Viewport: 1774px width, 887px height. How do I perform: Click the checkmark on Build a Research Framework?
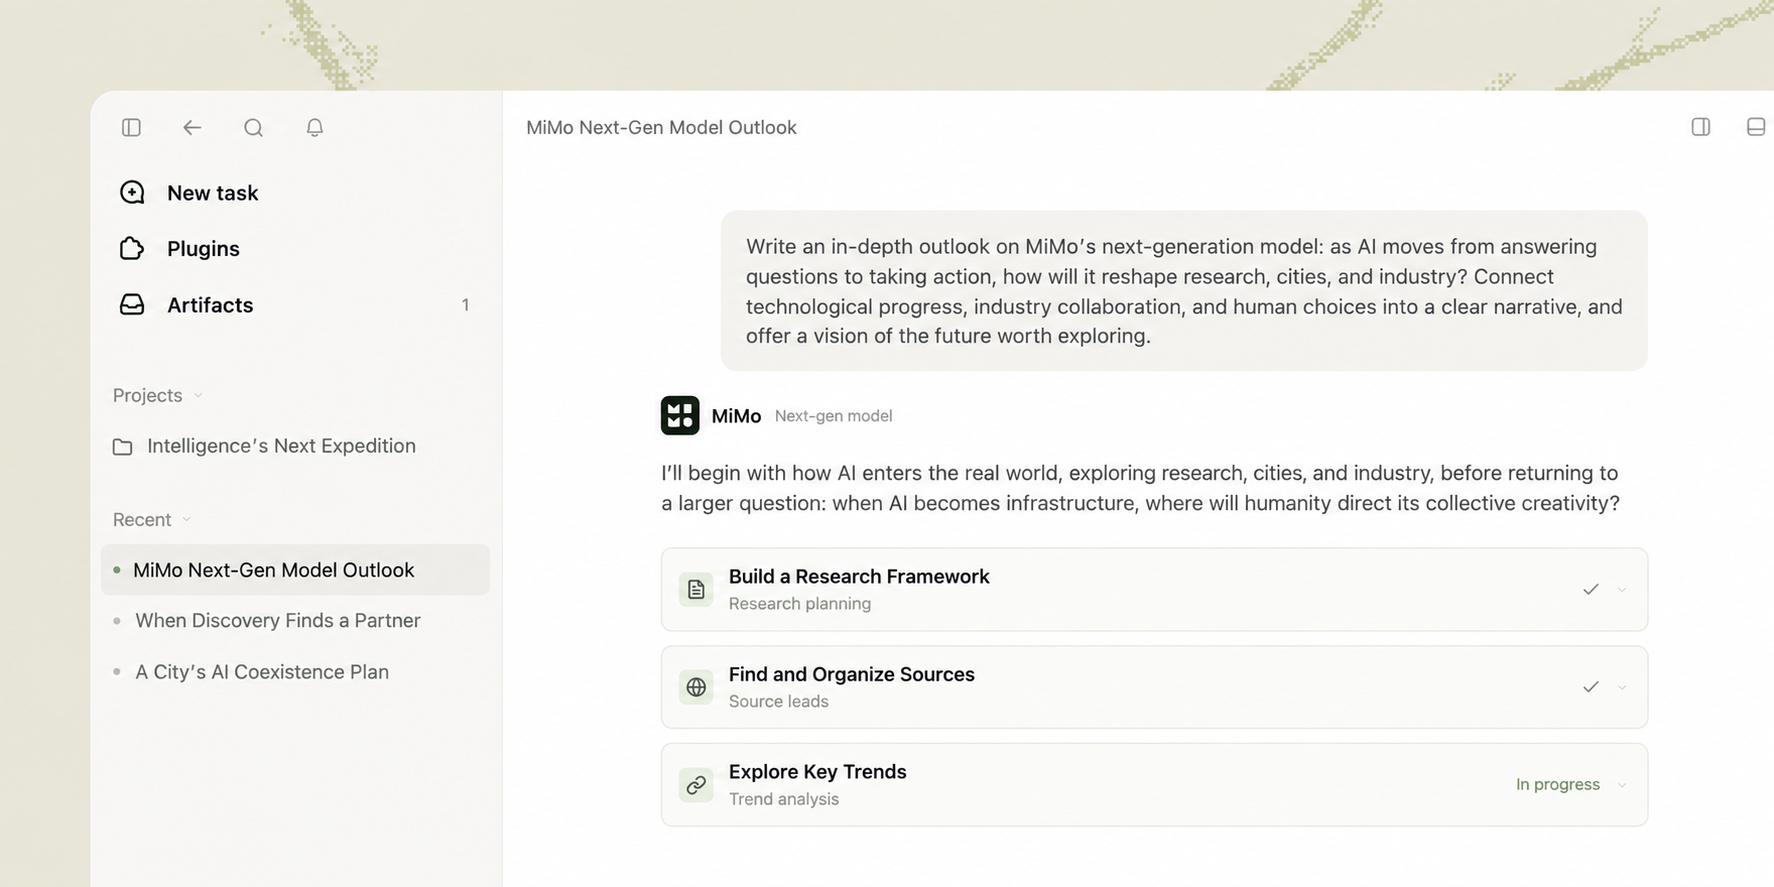pos(1590,589)
